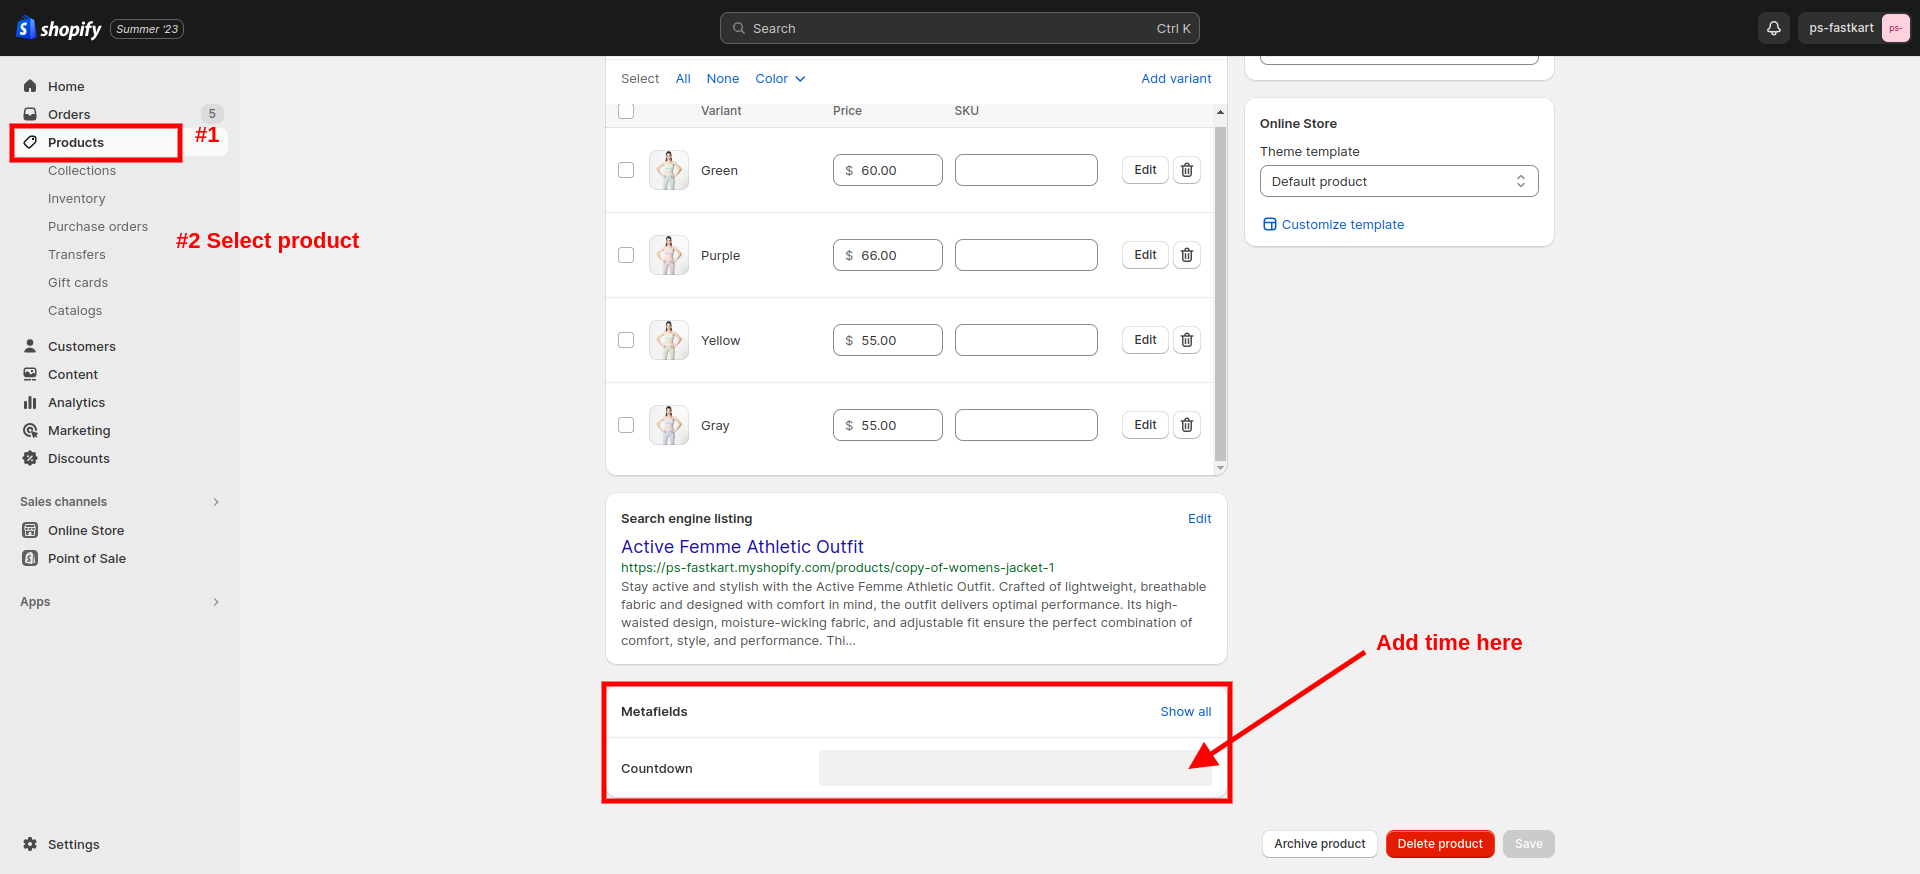Open Collections in the sidebar
Screen dimensions: 1920x874
82,171
